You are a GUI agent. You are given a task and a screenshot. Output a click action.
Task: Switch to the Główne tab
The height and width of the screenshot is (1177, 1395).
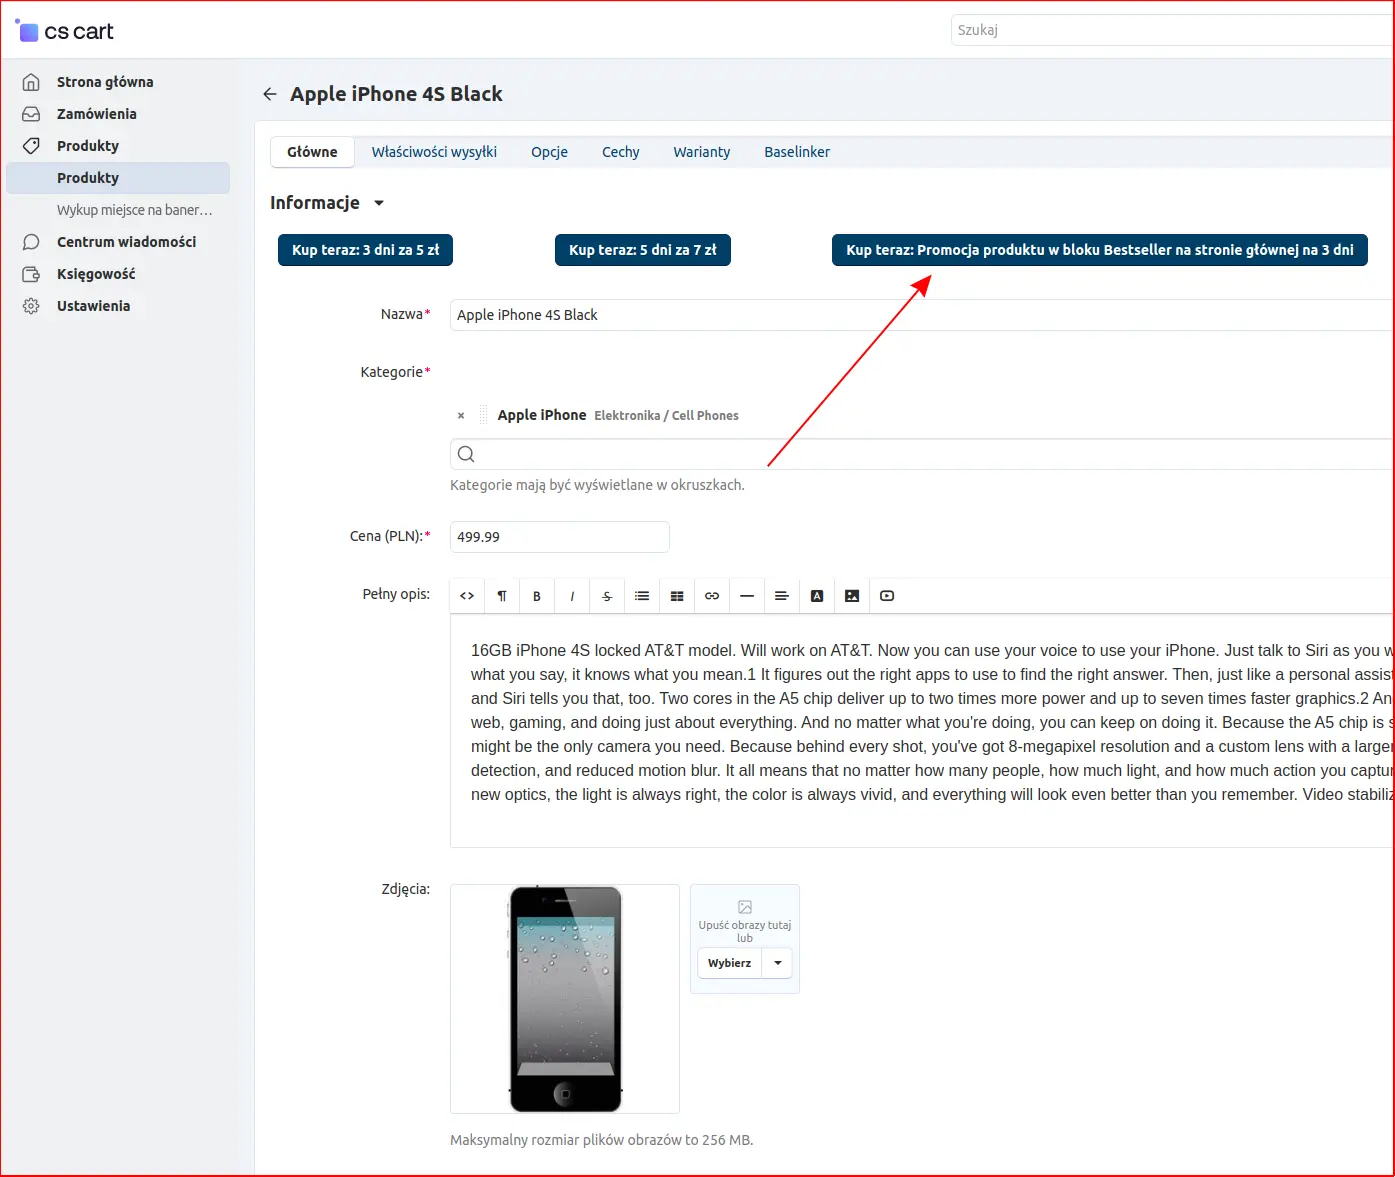click(312, 152)
